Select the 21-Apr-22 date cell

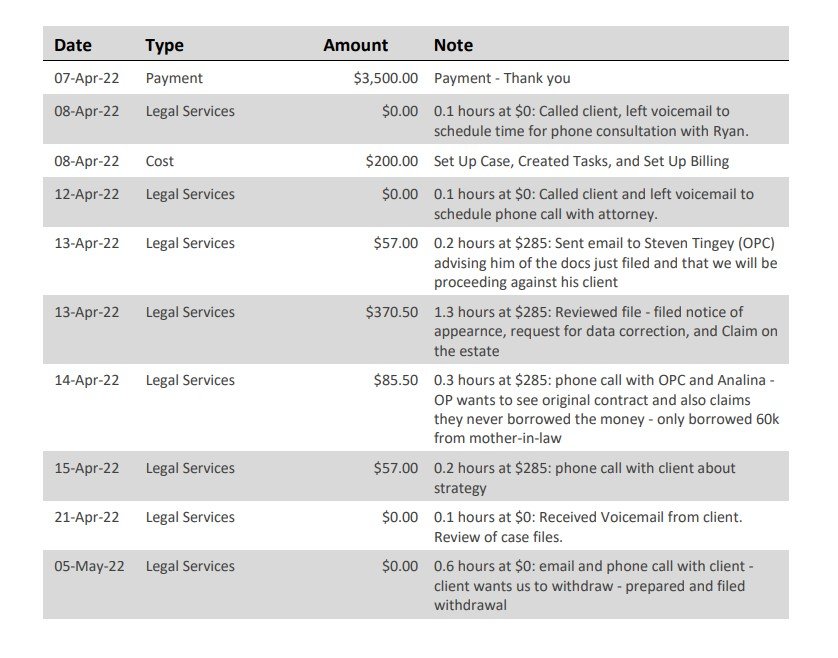click(x=87, y=517)
